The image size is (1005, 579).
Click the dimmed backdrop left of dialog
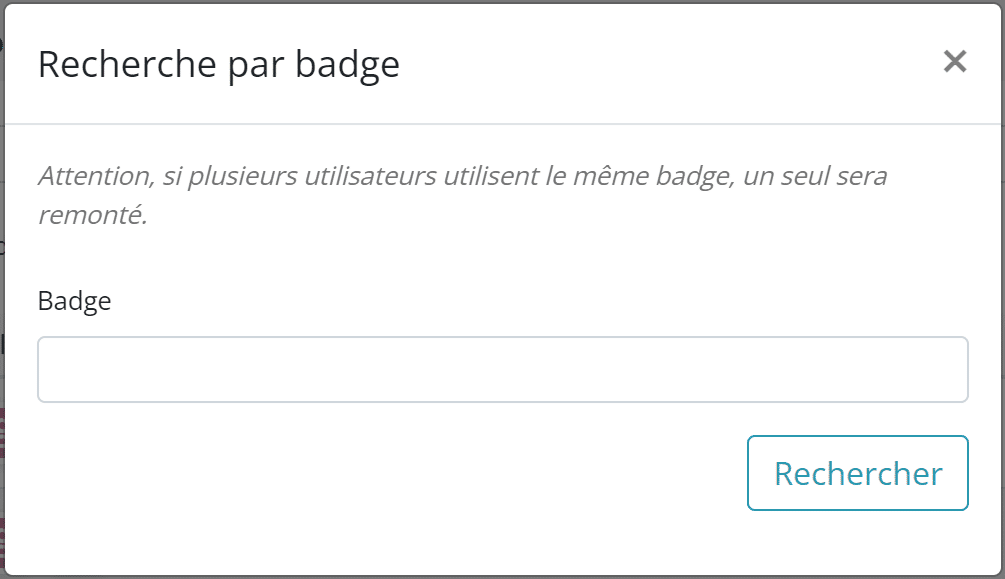[x=2, y=289]
